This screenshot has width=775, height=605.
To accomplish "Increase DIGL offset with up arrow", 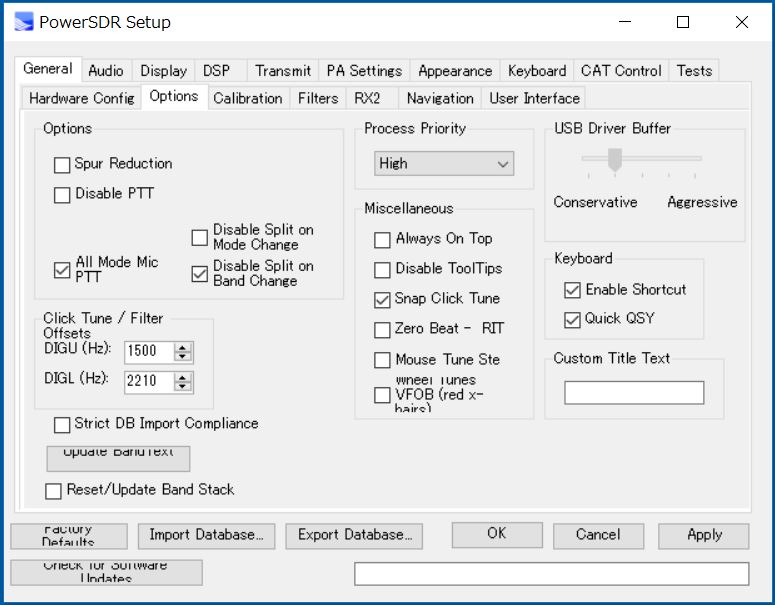I will 183,378.
